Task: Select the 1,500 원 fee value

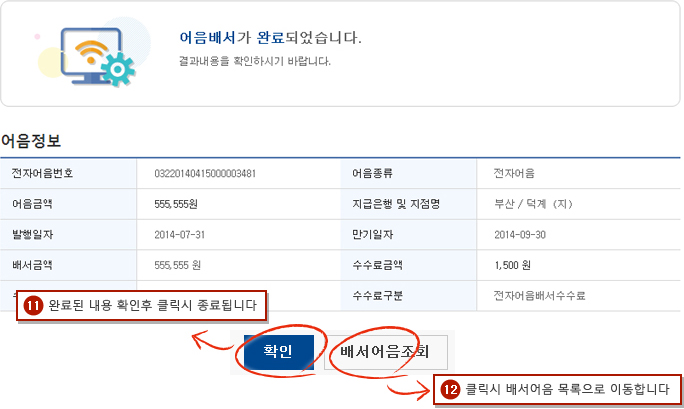Action: pos(512,265)
